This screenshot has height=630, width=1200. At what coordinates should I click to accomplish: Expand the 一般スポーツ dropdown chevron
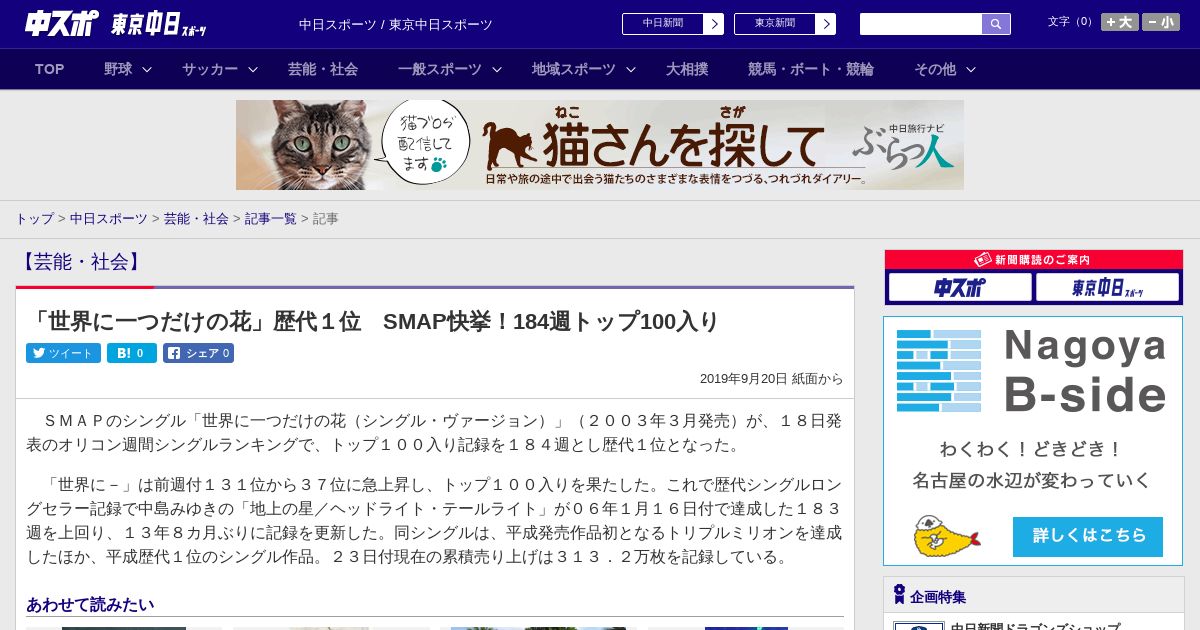(497, 69)
